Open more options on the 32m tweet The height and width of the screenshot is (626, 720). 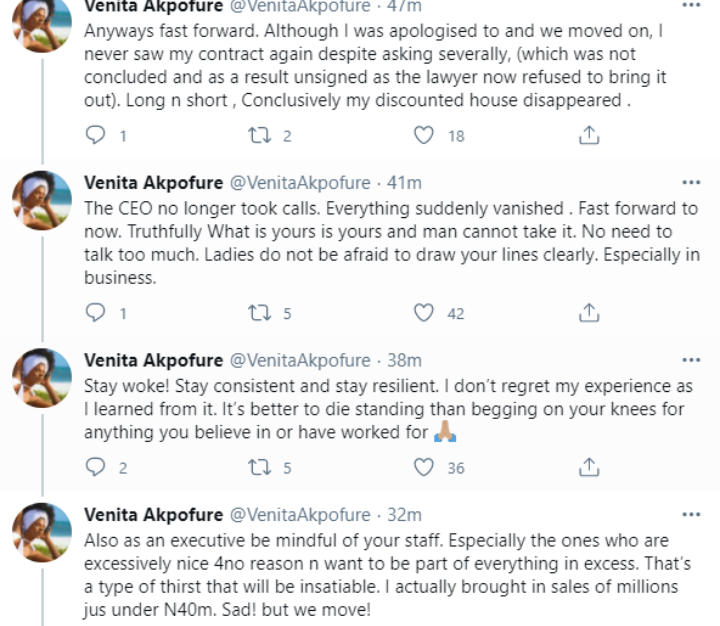click(x=691, y=515)
